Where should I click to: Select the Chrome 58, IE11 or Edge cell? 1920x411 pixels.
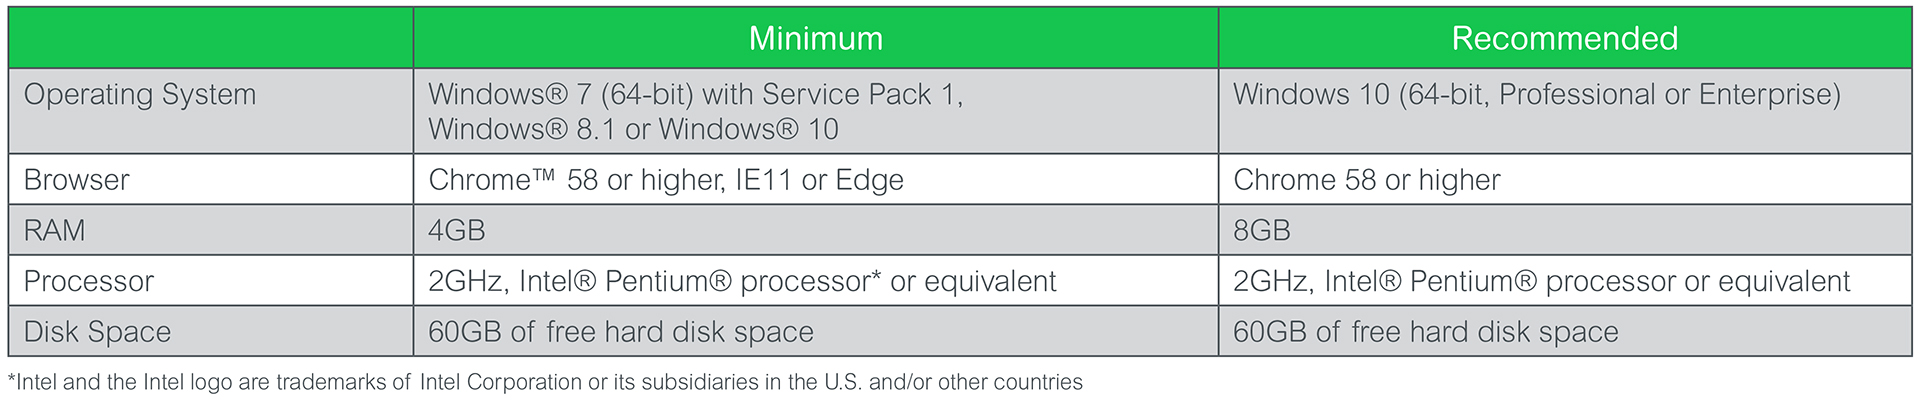click(x=816, y=180)
